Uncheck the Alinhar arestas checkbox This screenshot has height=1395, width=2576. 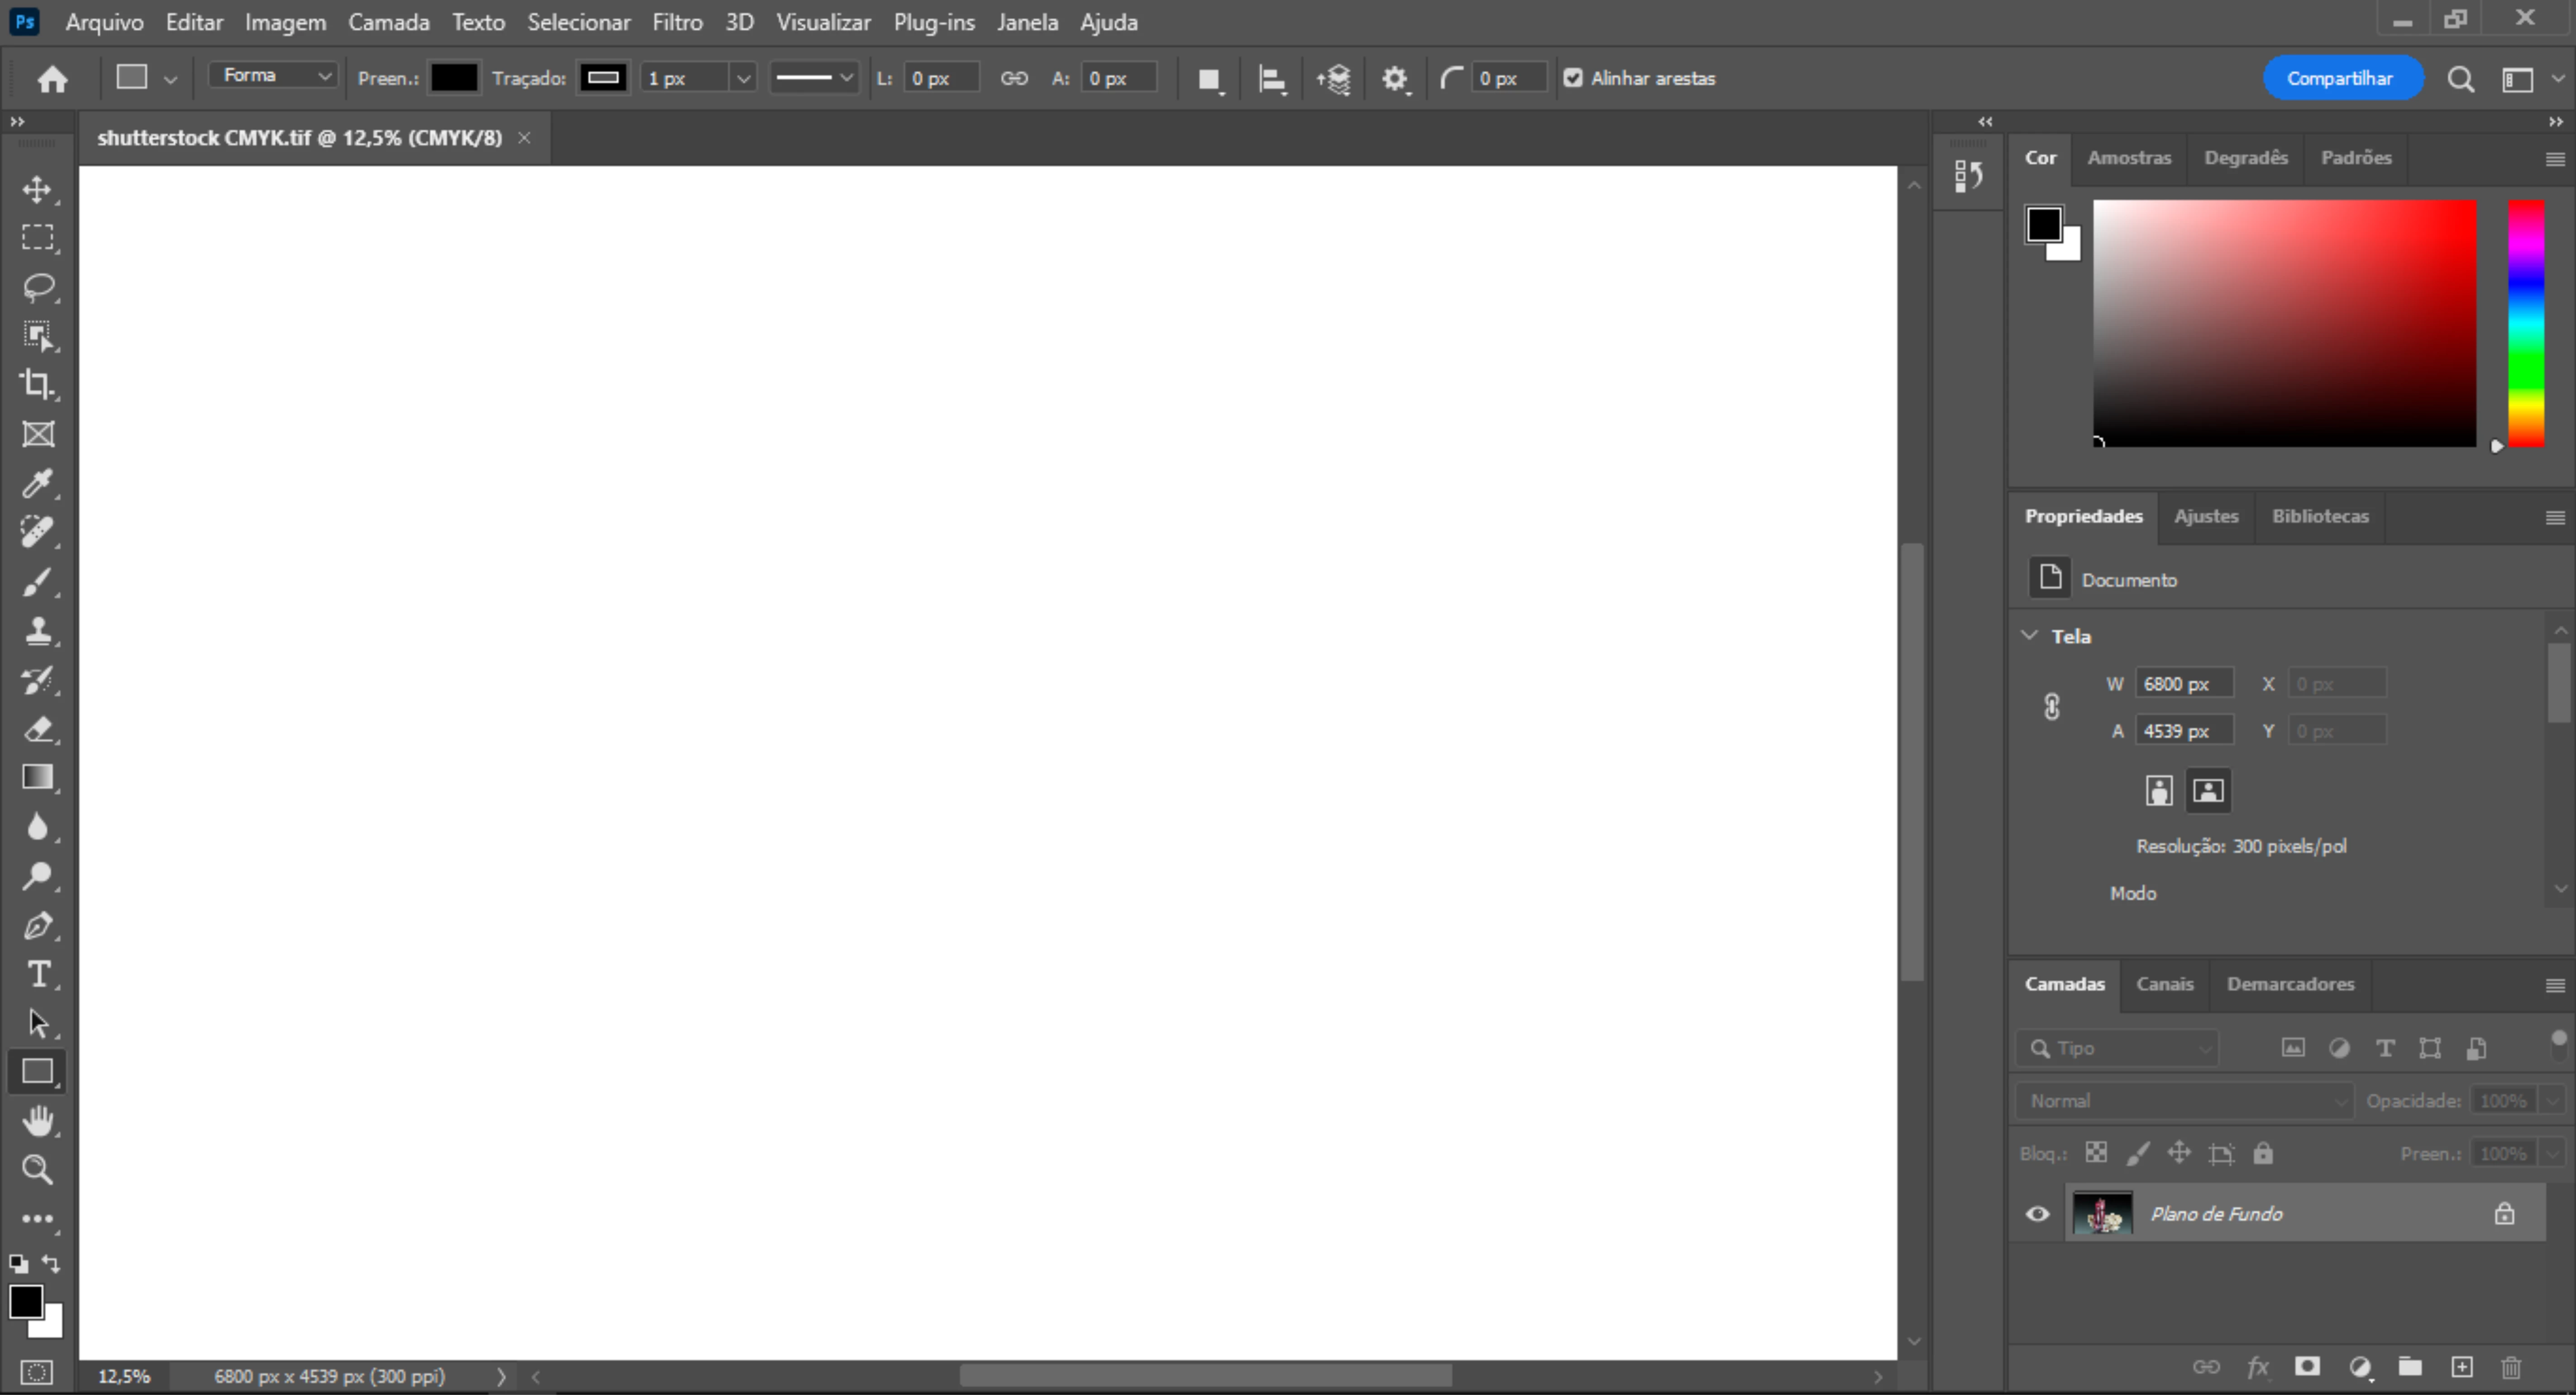1573,78
